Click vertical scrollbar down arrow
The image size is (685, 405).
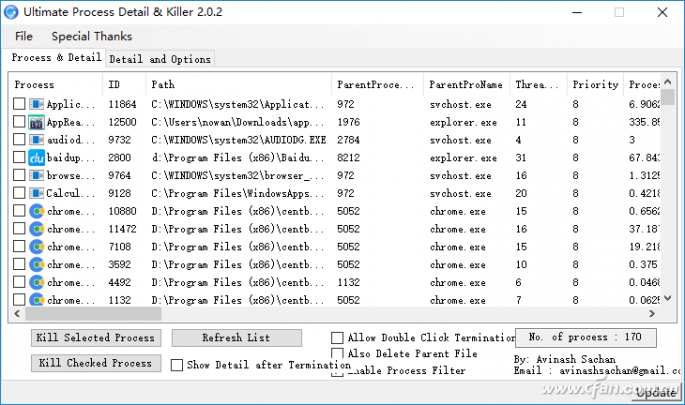[x=668, y=298]
